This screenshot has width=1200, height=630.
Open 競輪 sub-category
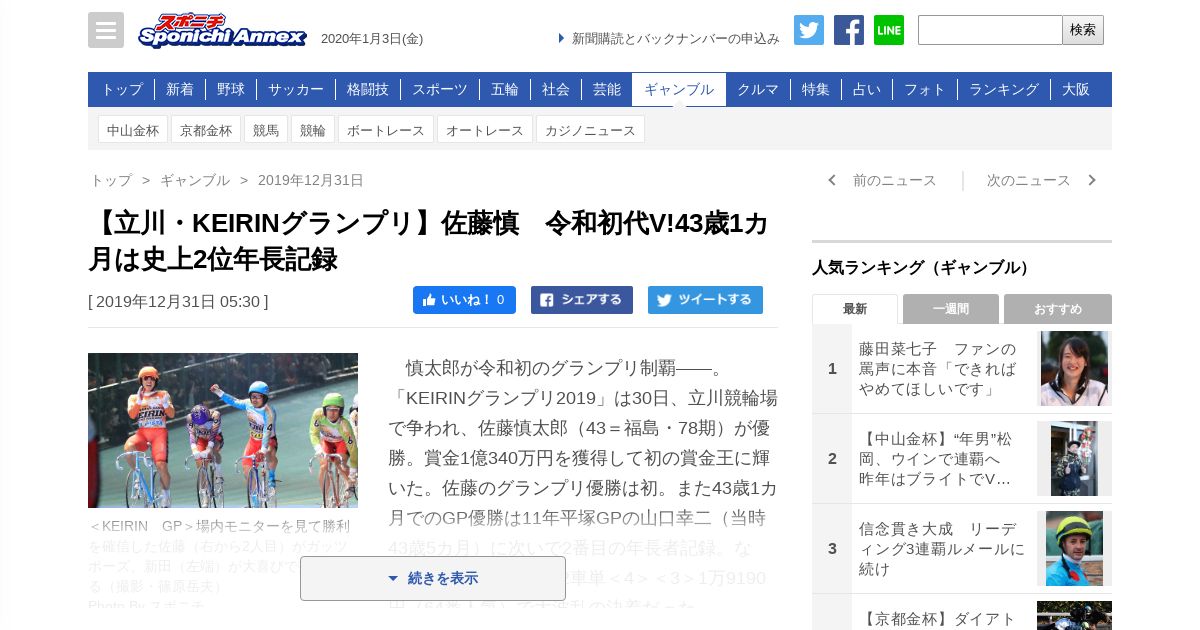coord(313,130)
